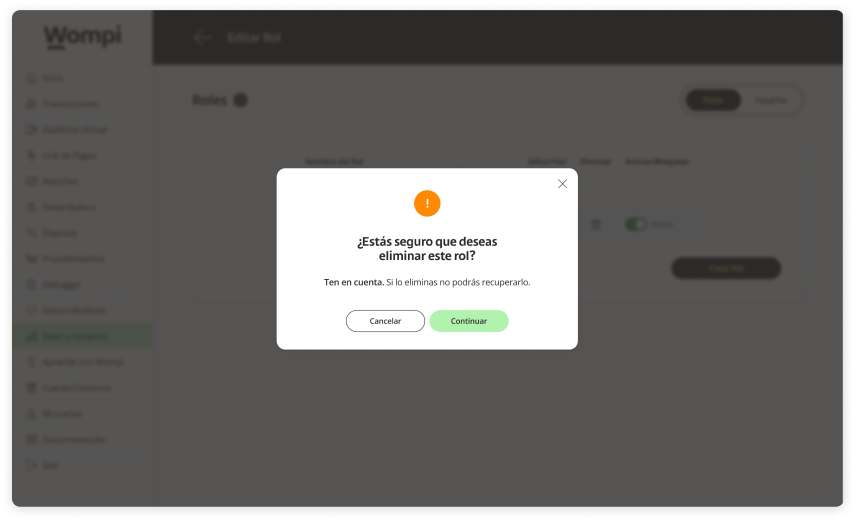Switch to the Usuarios tab
The height and width of the screenshot is (521, 856).
[x=770, y=100]
